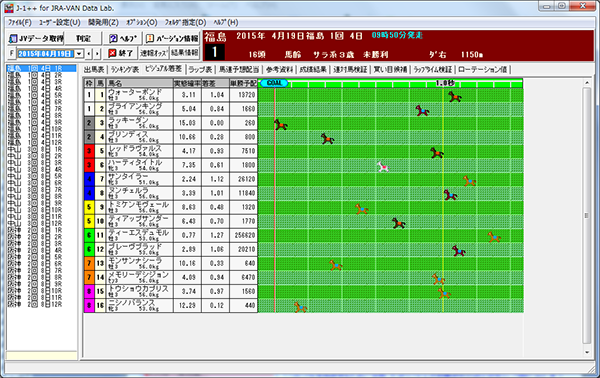The height and width of the screenshot is (378, 600).
Task: Open the フォルダ指定(D) menu
Action: pos(186,23)
